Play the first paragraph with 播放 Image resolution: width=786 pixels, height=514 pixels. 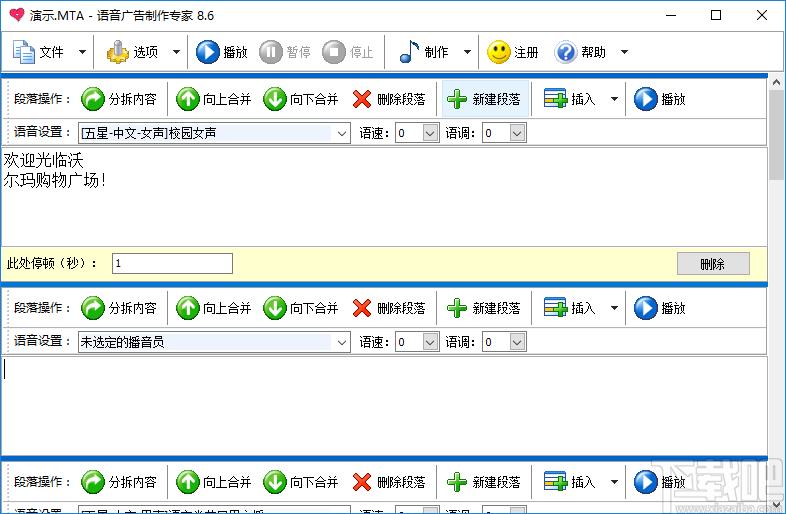coord(660,99)
